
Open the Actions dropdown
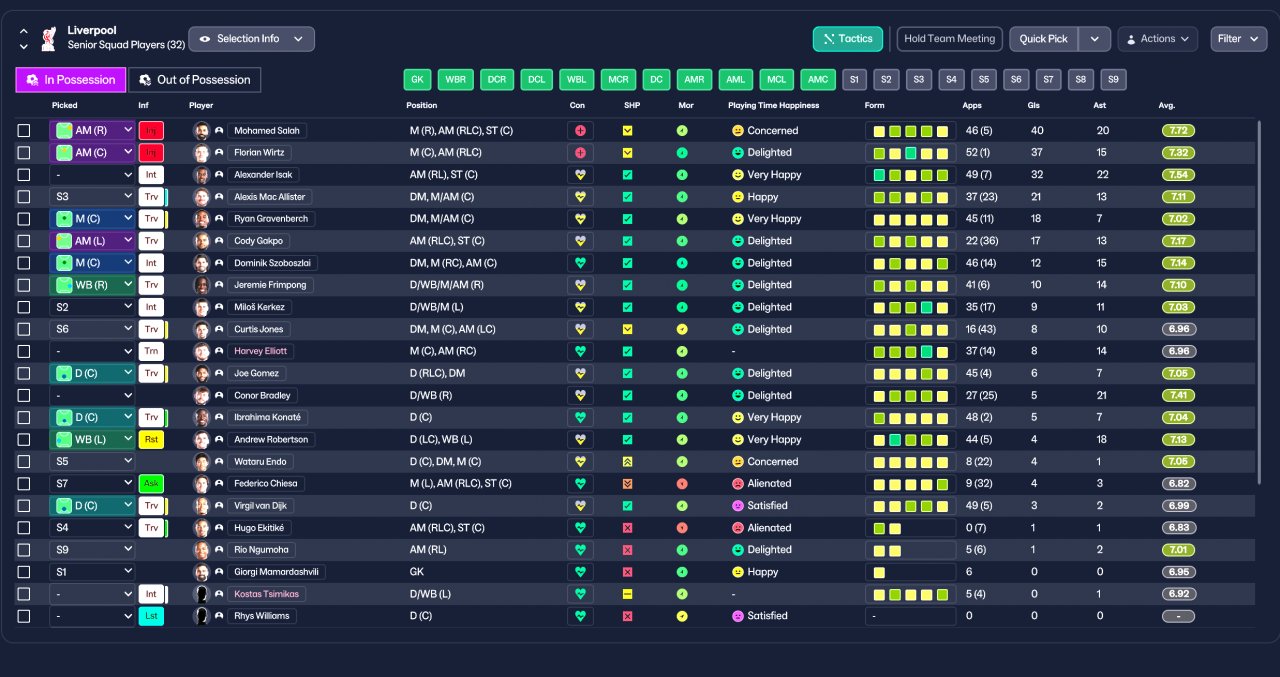pyautogui.click(x=1157, y=39)
